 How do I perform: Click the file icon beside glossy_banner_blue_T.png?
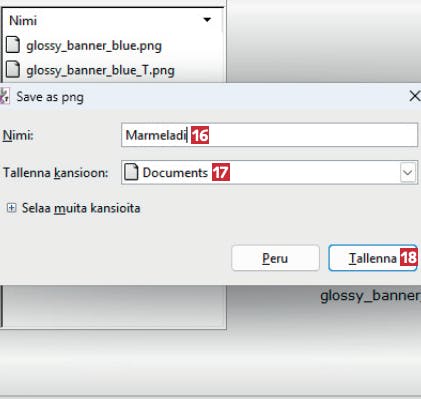13,70
